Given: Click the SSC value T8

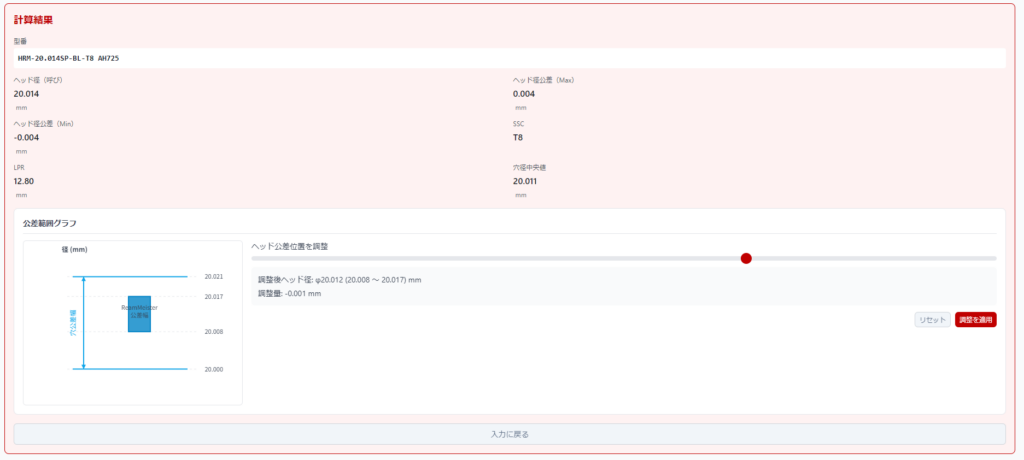Looking at the screenshot, I should [518, 137].
